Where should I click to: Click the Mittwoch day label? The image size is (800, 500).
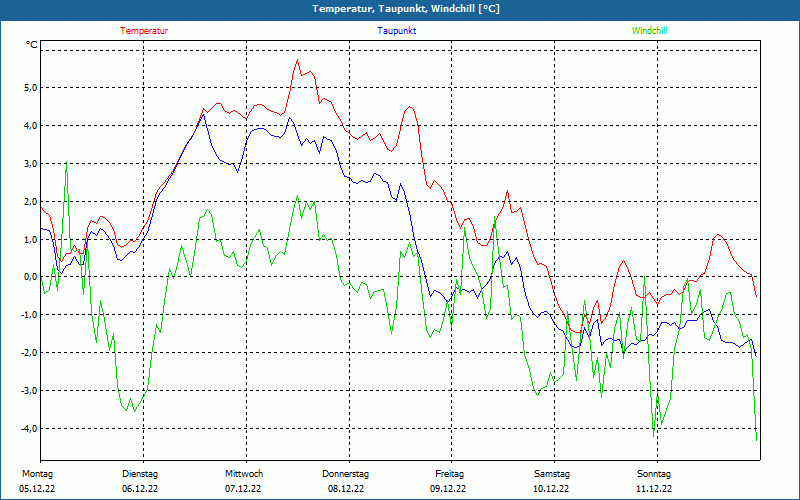point(244,474)
